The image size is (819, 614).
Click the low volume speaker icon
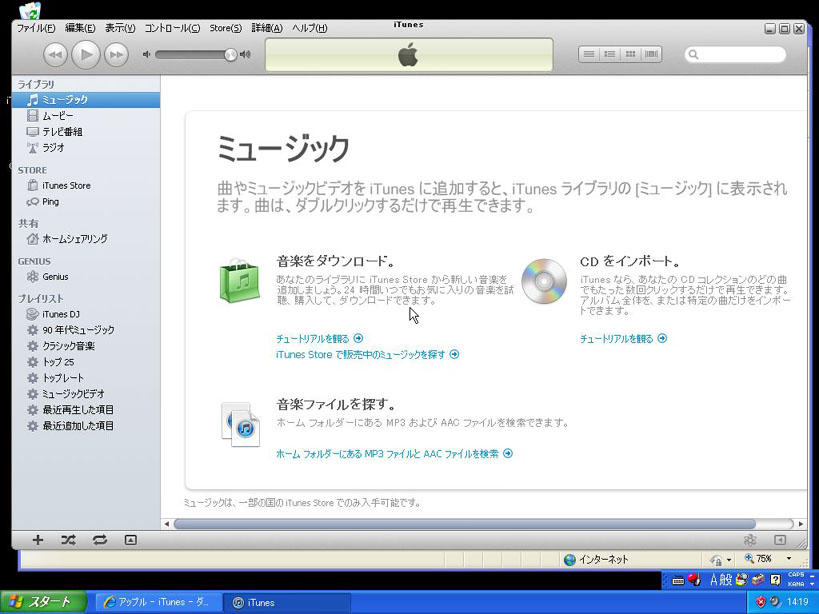pyautogui.click(x=147, y=54)
